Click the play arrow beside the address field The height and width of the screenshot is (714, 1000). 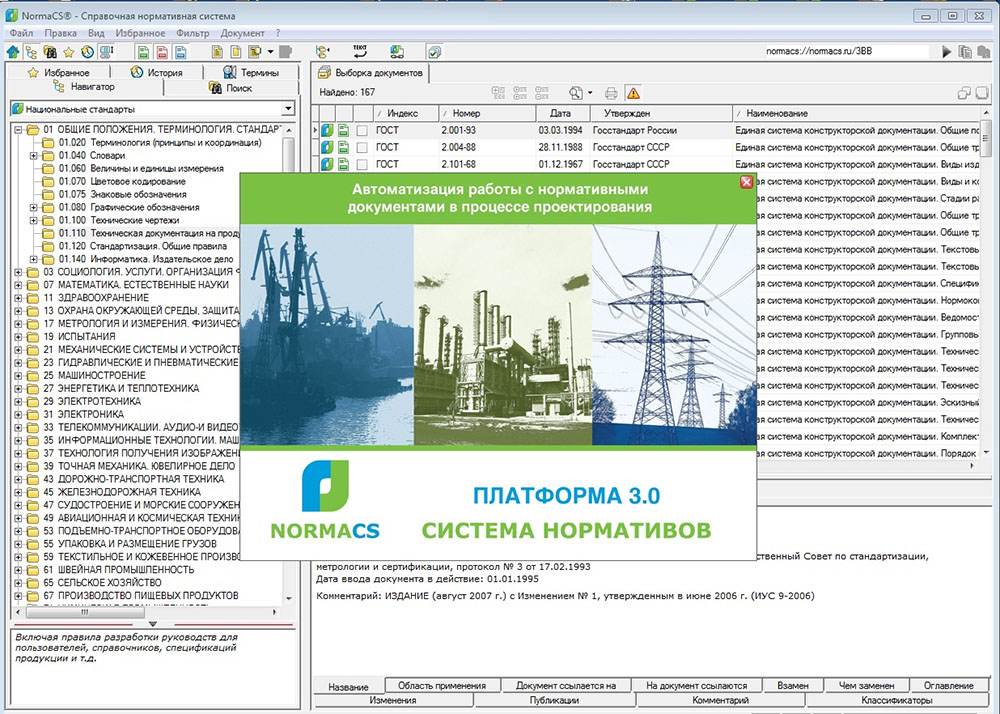point(947,52)
